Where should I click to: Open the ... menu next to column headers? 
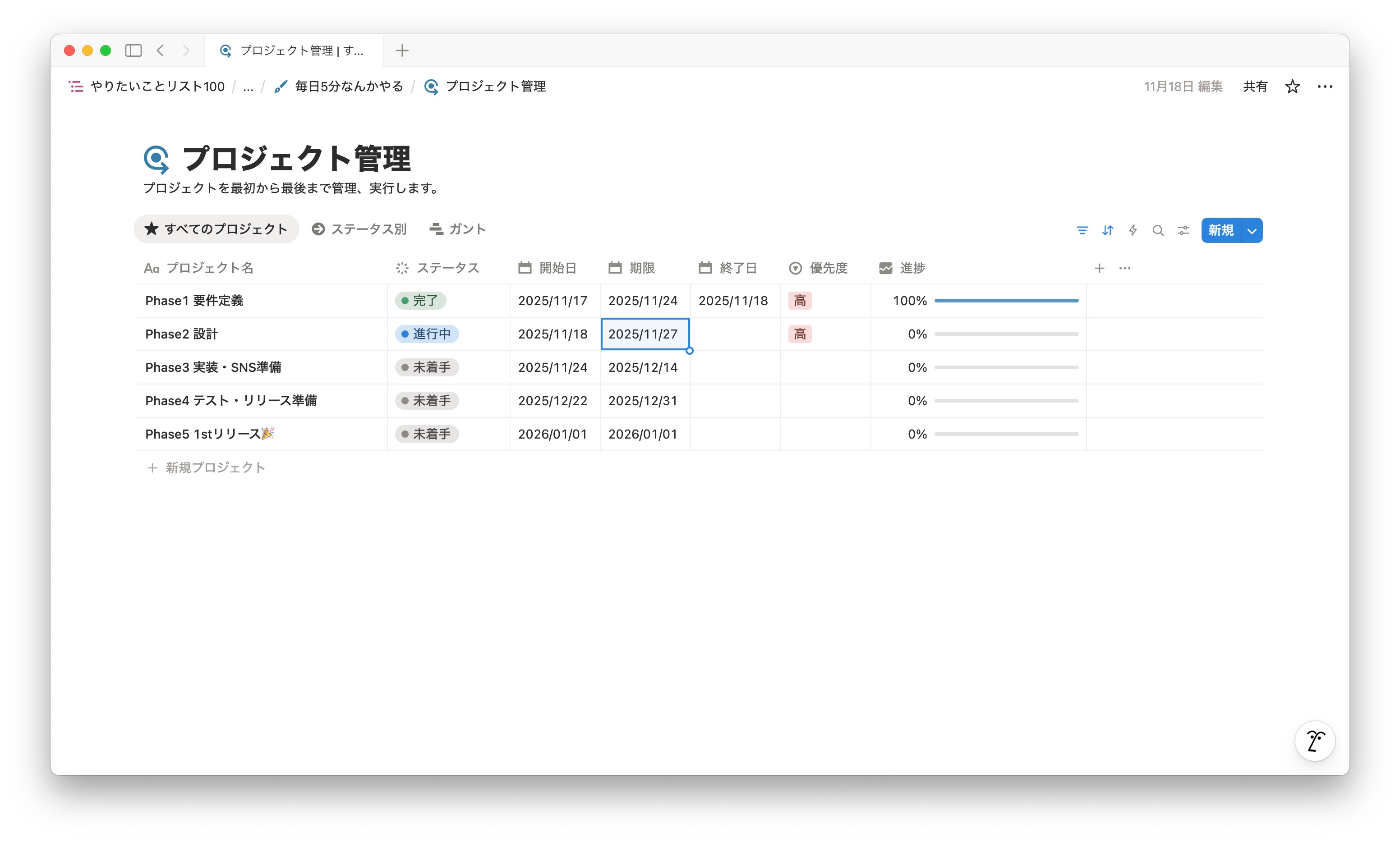coord(1124,268)
